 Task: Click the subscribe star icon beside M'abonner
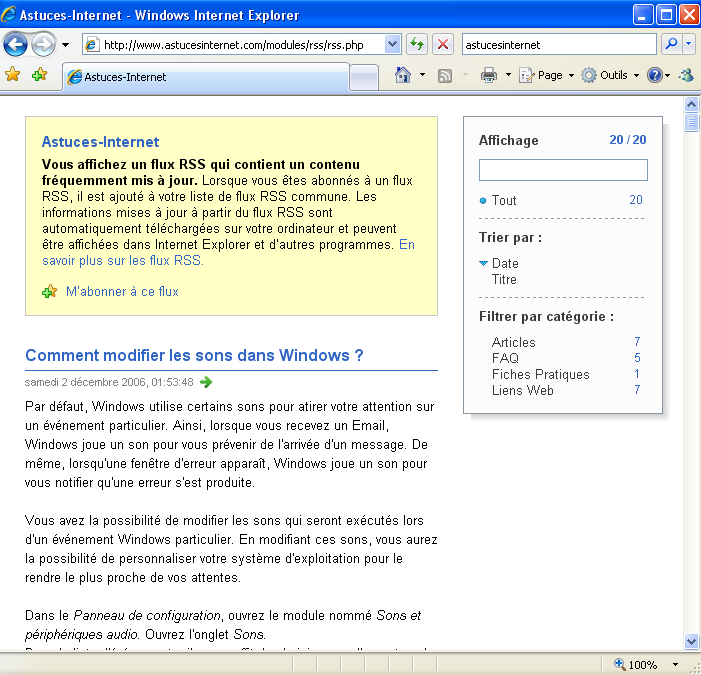49,291
